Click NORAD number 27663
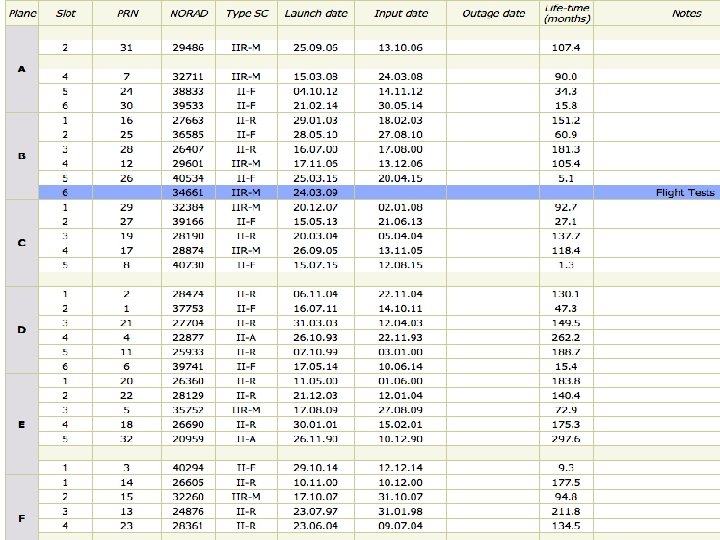 188,120
